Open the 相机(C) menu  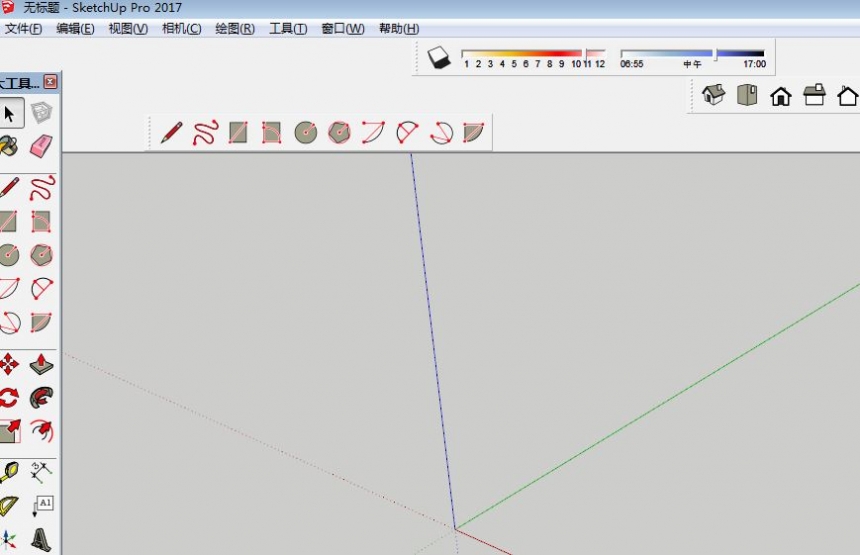click(182, 29)
